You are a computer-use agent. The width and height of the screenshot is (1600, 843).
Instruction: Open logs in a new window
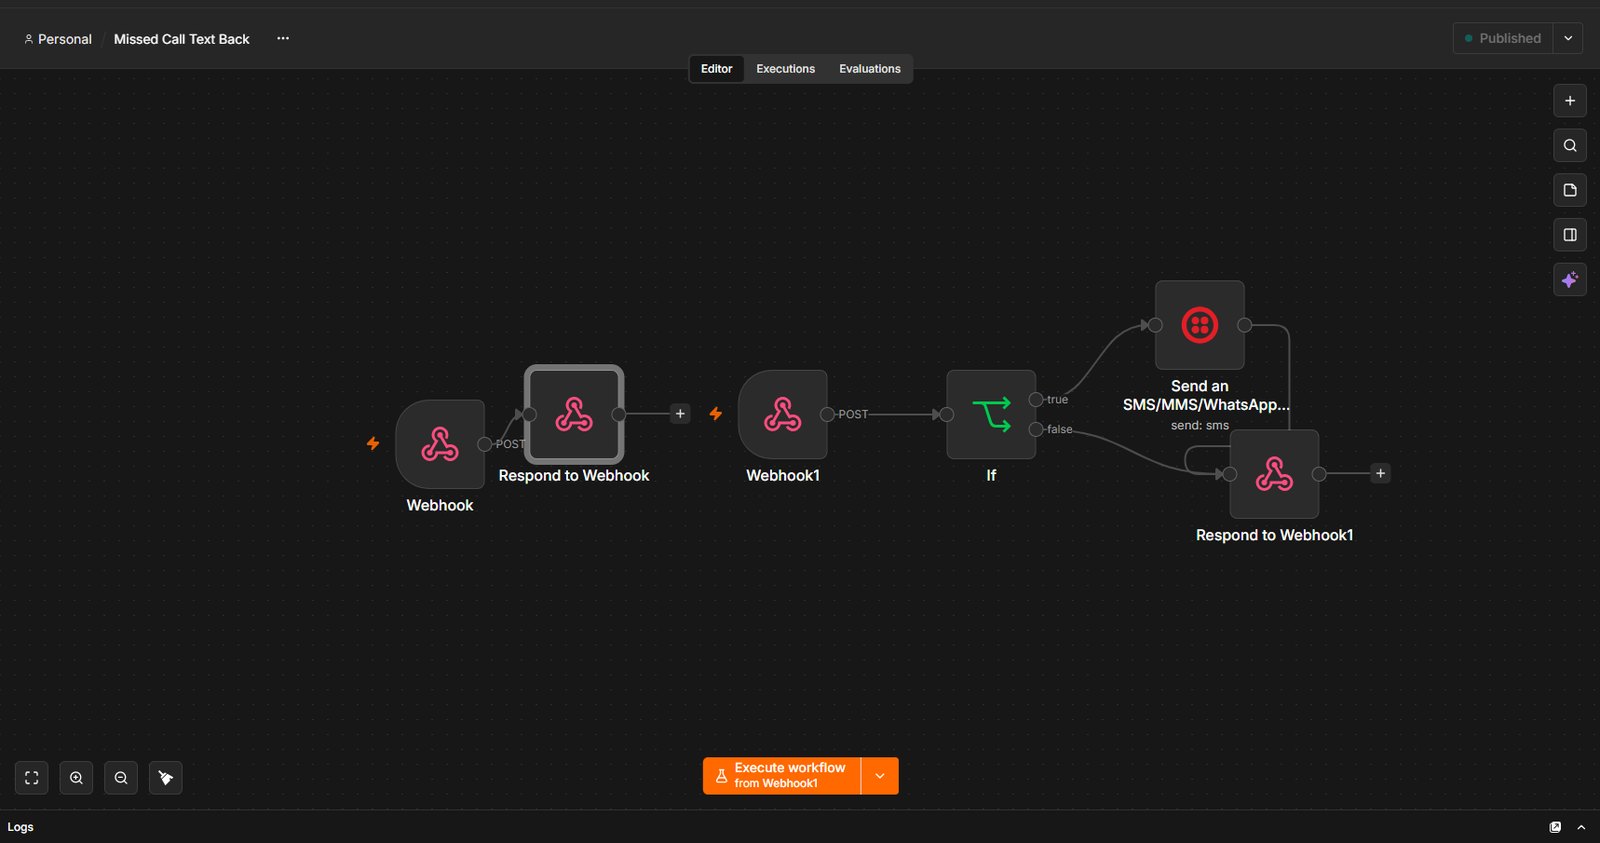click(1555, 827)
